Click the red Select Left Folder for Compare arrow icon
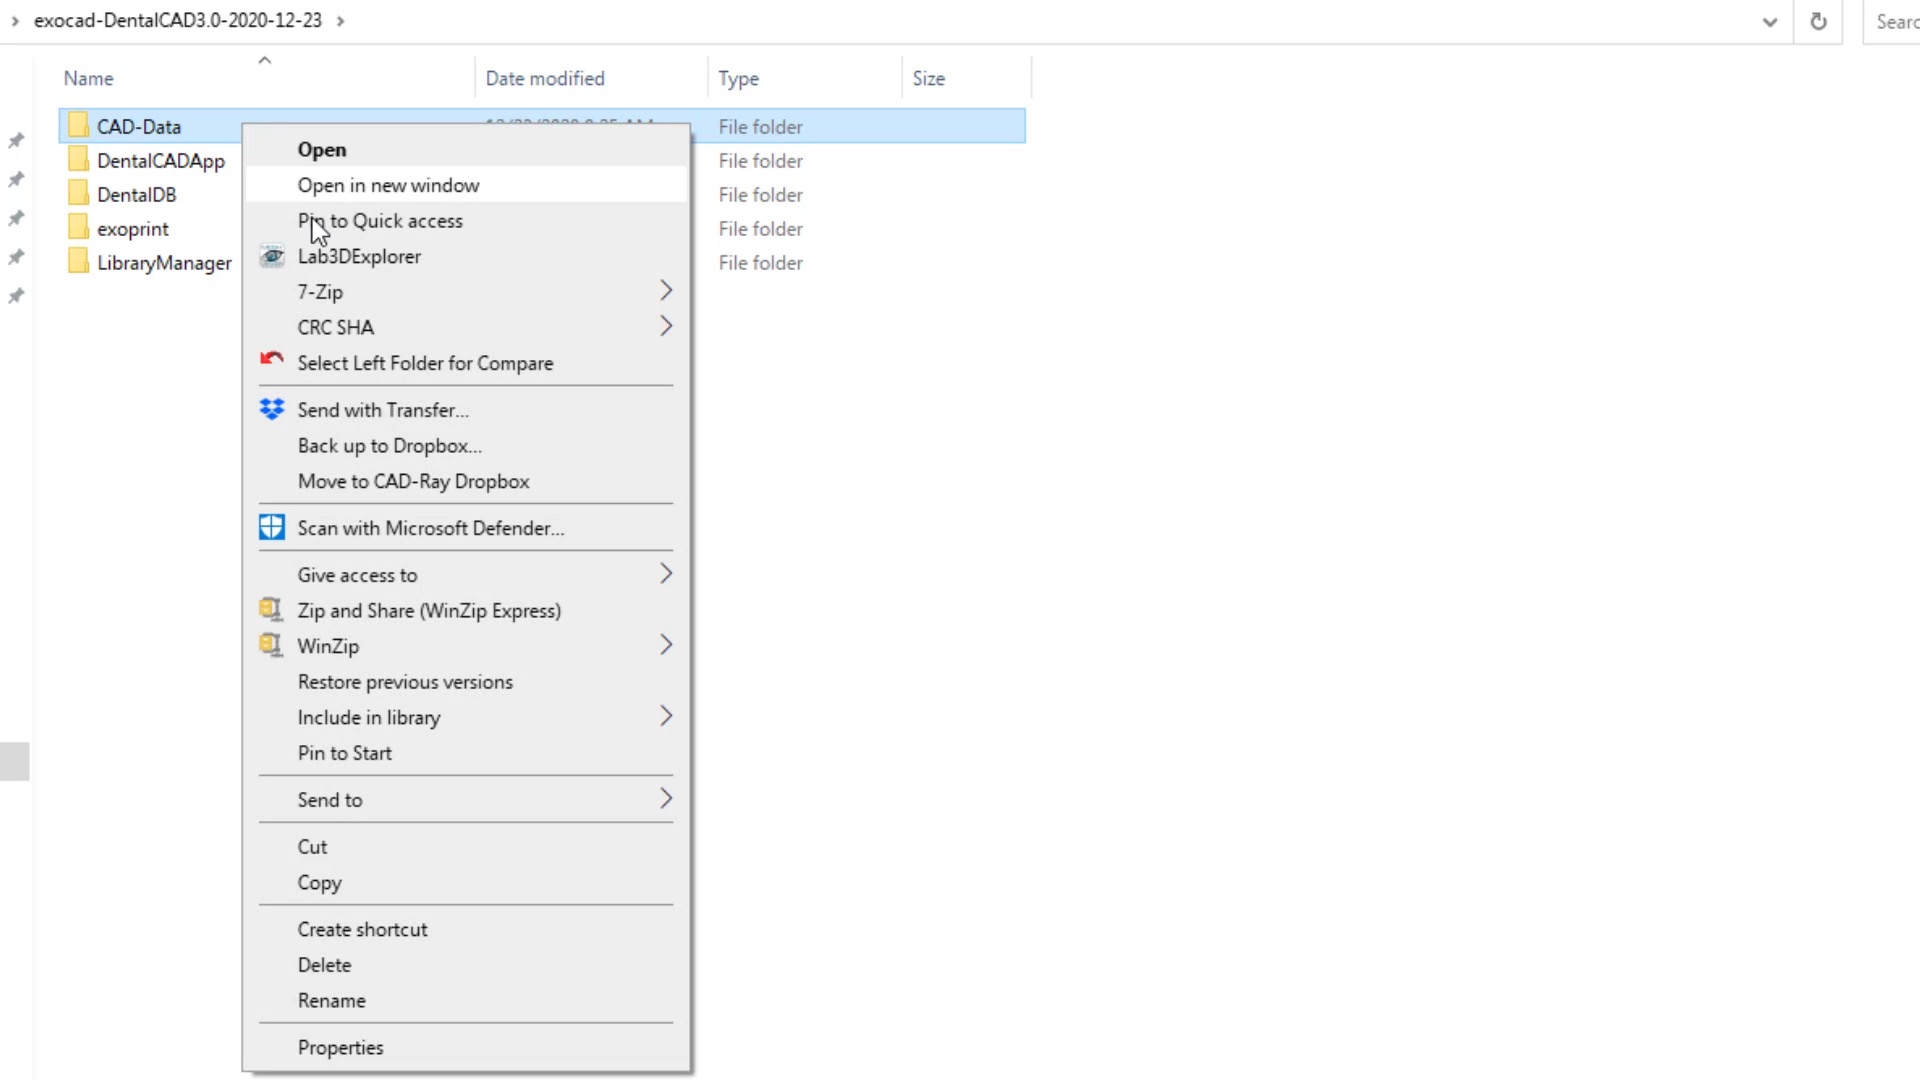Image resolution: width=1920 pixels, height=1080 pixels. [271, 360]
